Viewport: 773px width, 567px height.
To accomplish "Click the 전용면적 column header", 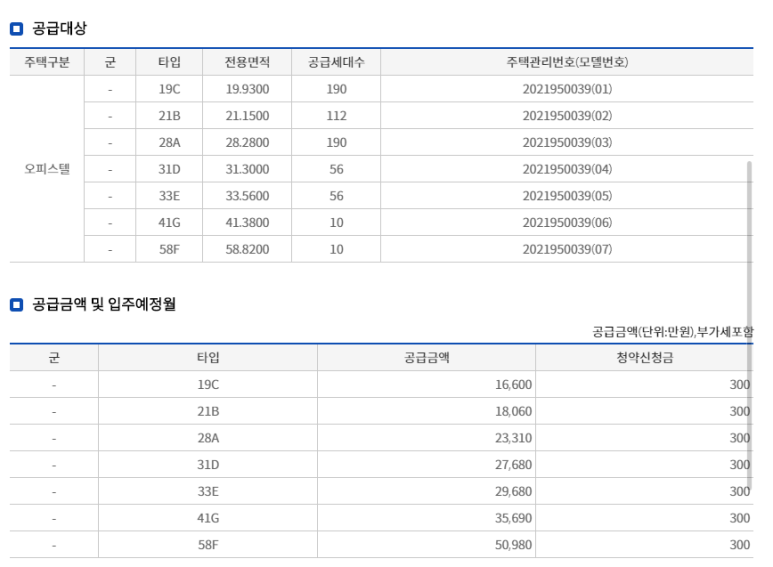I will 247,62.
